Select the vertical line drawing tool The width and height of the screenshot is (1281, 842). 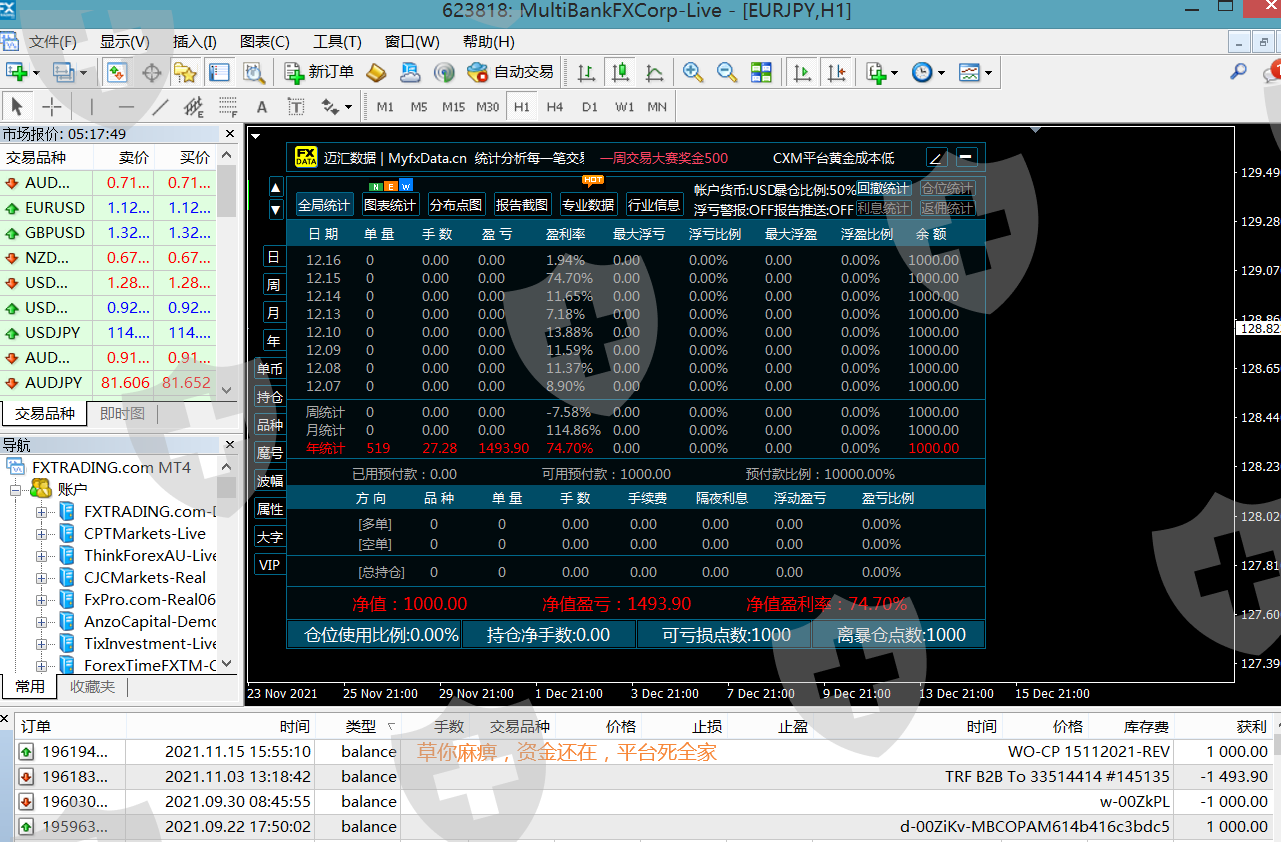tap(91, 106)
